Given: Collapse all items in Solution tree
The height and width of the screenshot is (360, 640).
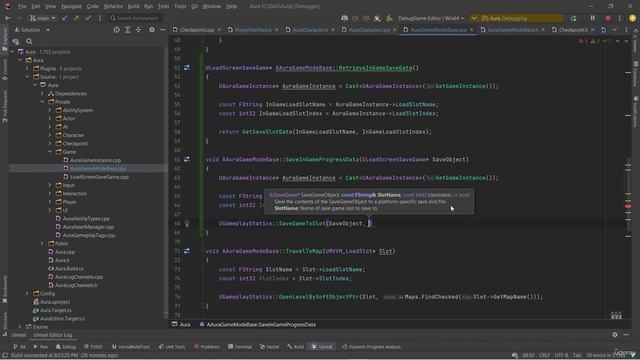Looking at the screenshot, I should click(138, 30).
